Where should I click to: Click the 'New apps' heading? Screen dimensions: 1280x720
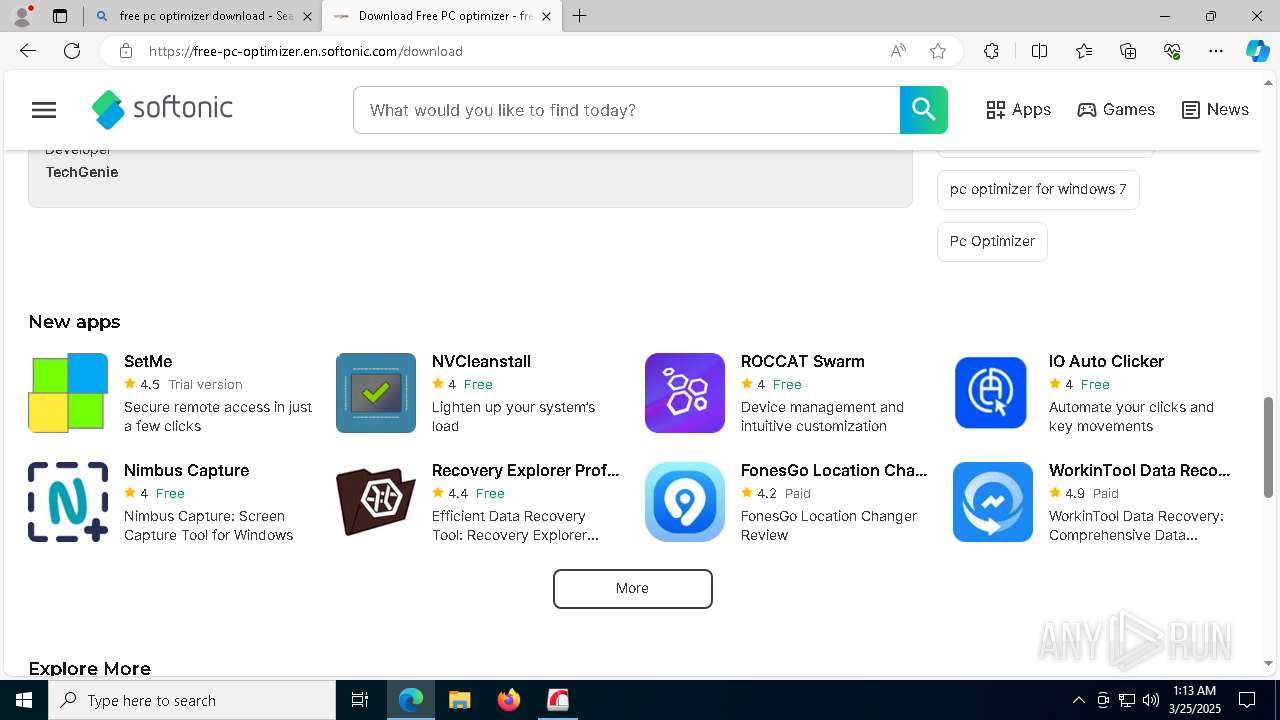pyautogui.click(x=75, y=322)
